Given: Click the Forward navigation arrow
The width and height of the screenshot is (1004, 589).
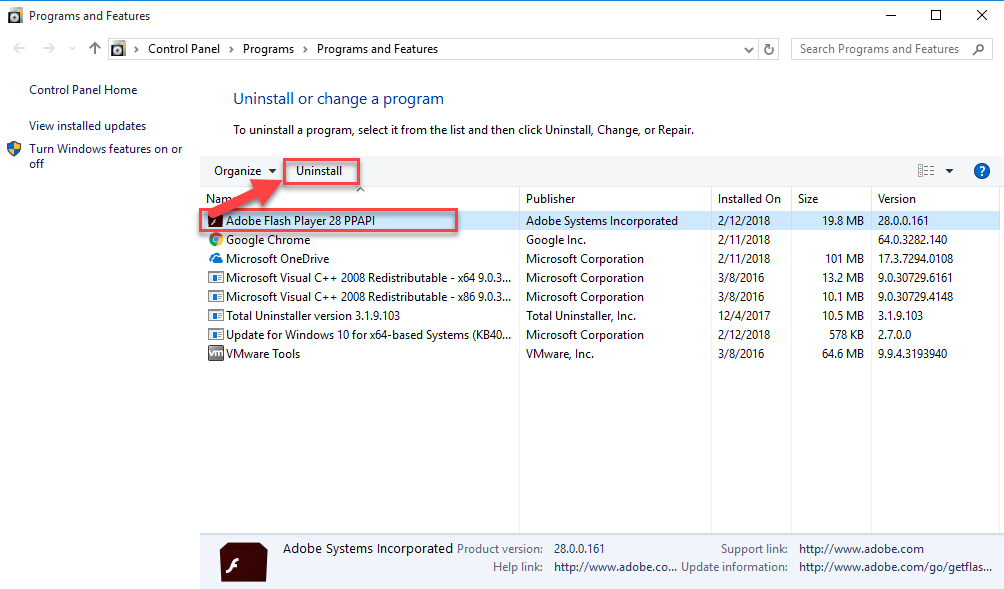Looking at the screenshot, I should pyautogui.click(x=49, y=49).
